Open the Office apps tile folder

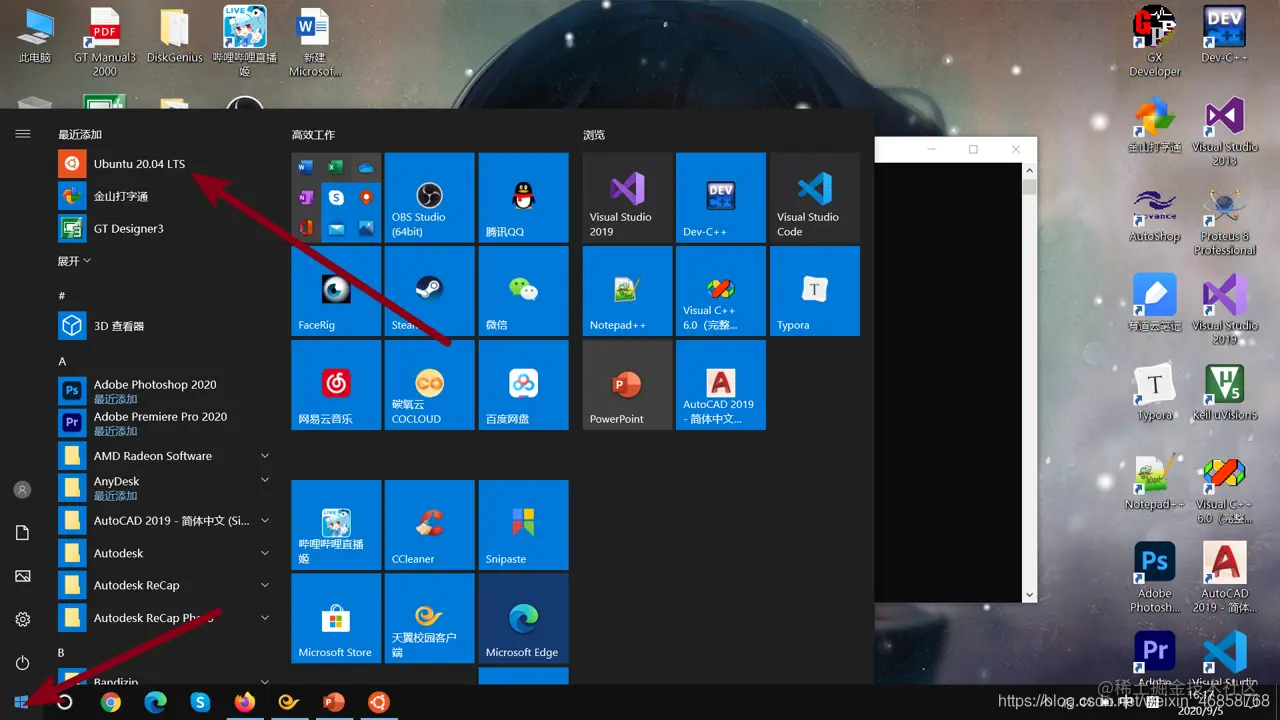point(336,197)
